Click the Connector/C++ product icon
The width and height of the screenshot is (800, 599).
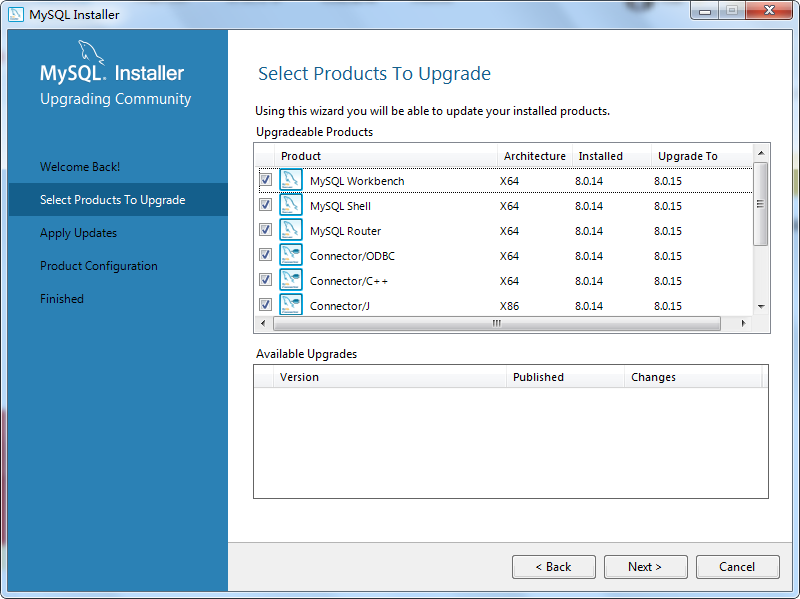click(291, 280)
